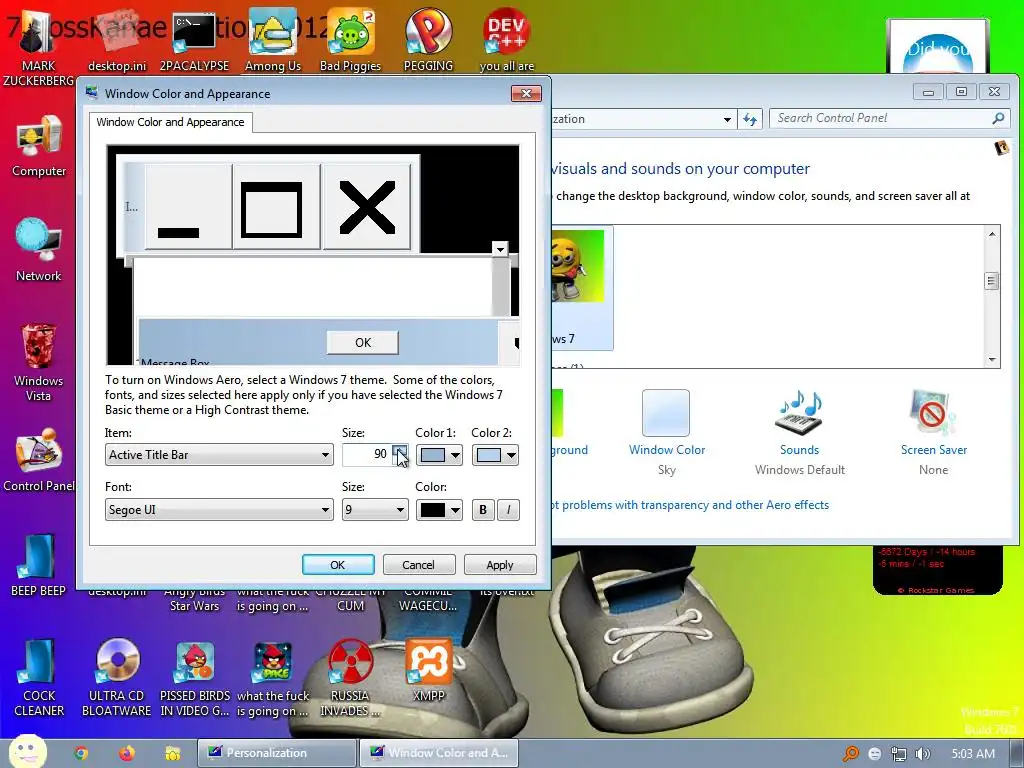
Task: Toggle Italic font button
Action: [508, 509]
